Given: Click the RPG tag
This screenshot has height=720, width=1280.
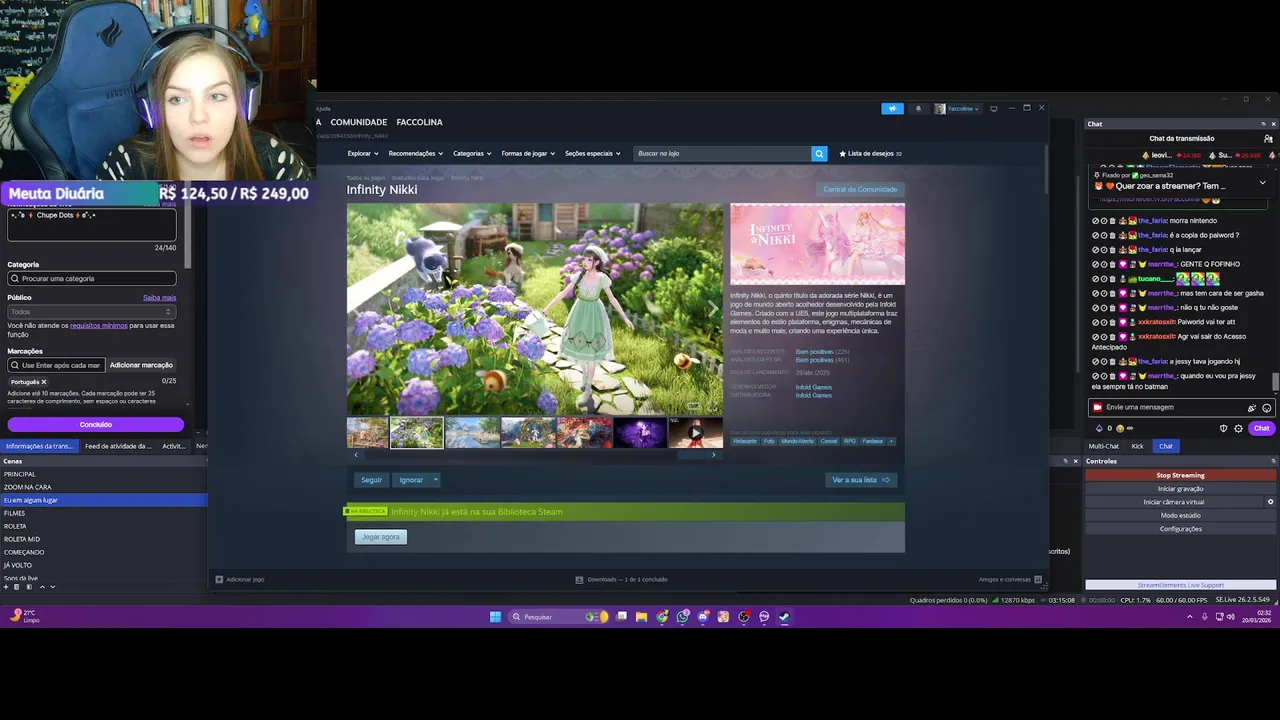Looking at the screenshot, I should [849, 441].
